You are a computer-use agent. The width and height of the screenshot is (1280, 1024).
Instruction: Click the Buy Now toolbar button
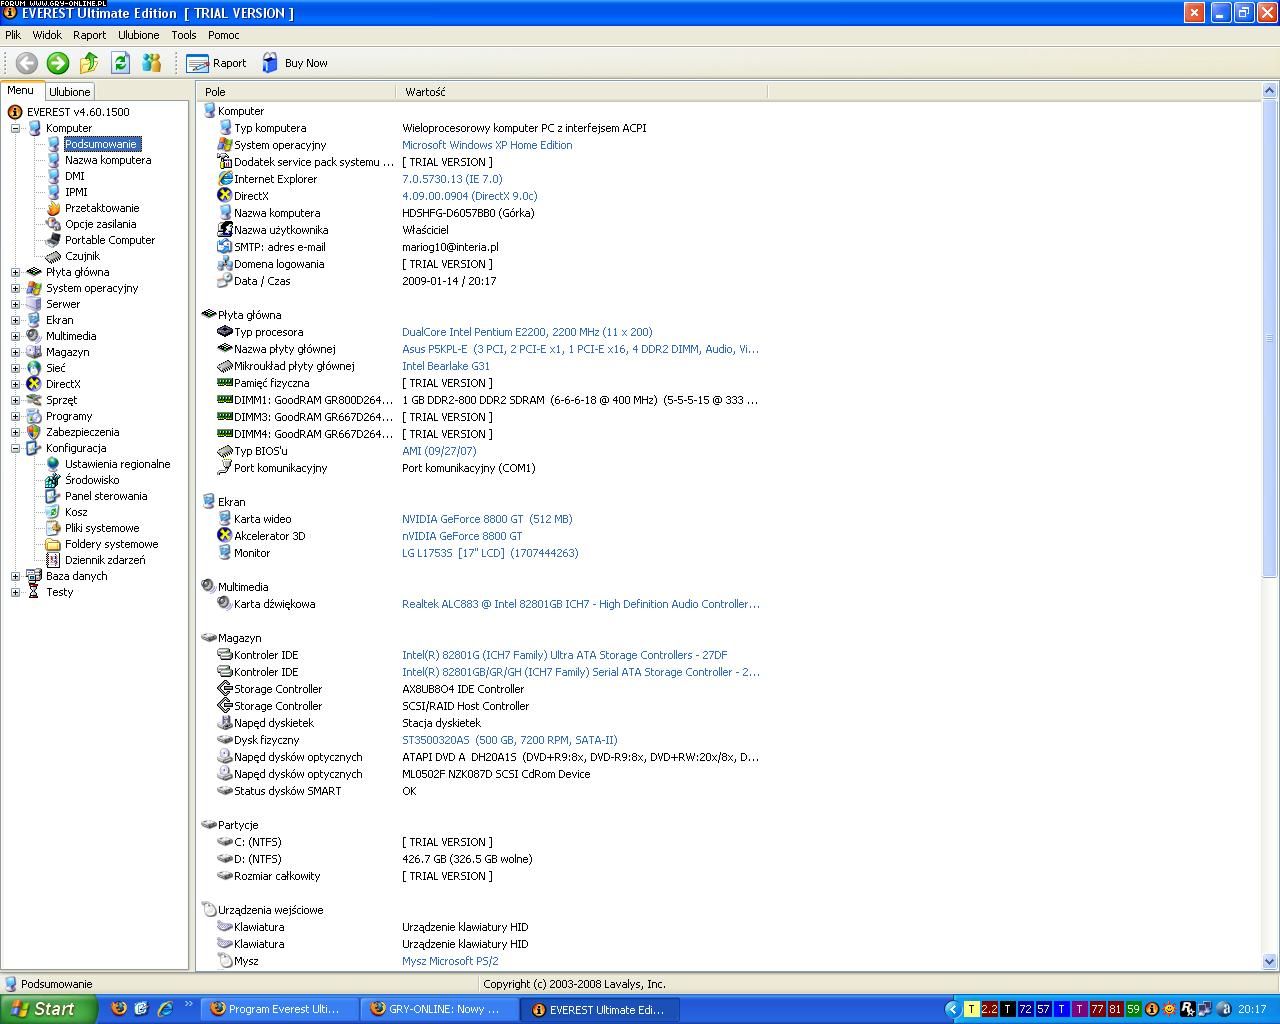(x=295, y=63)
